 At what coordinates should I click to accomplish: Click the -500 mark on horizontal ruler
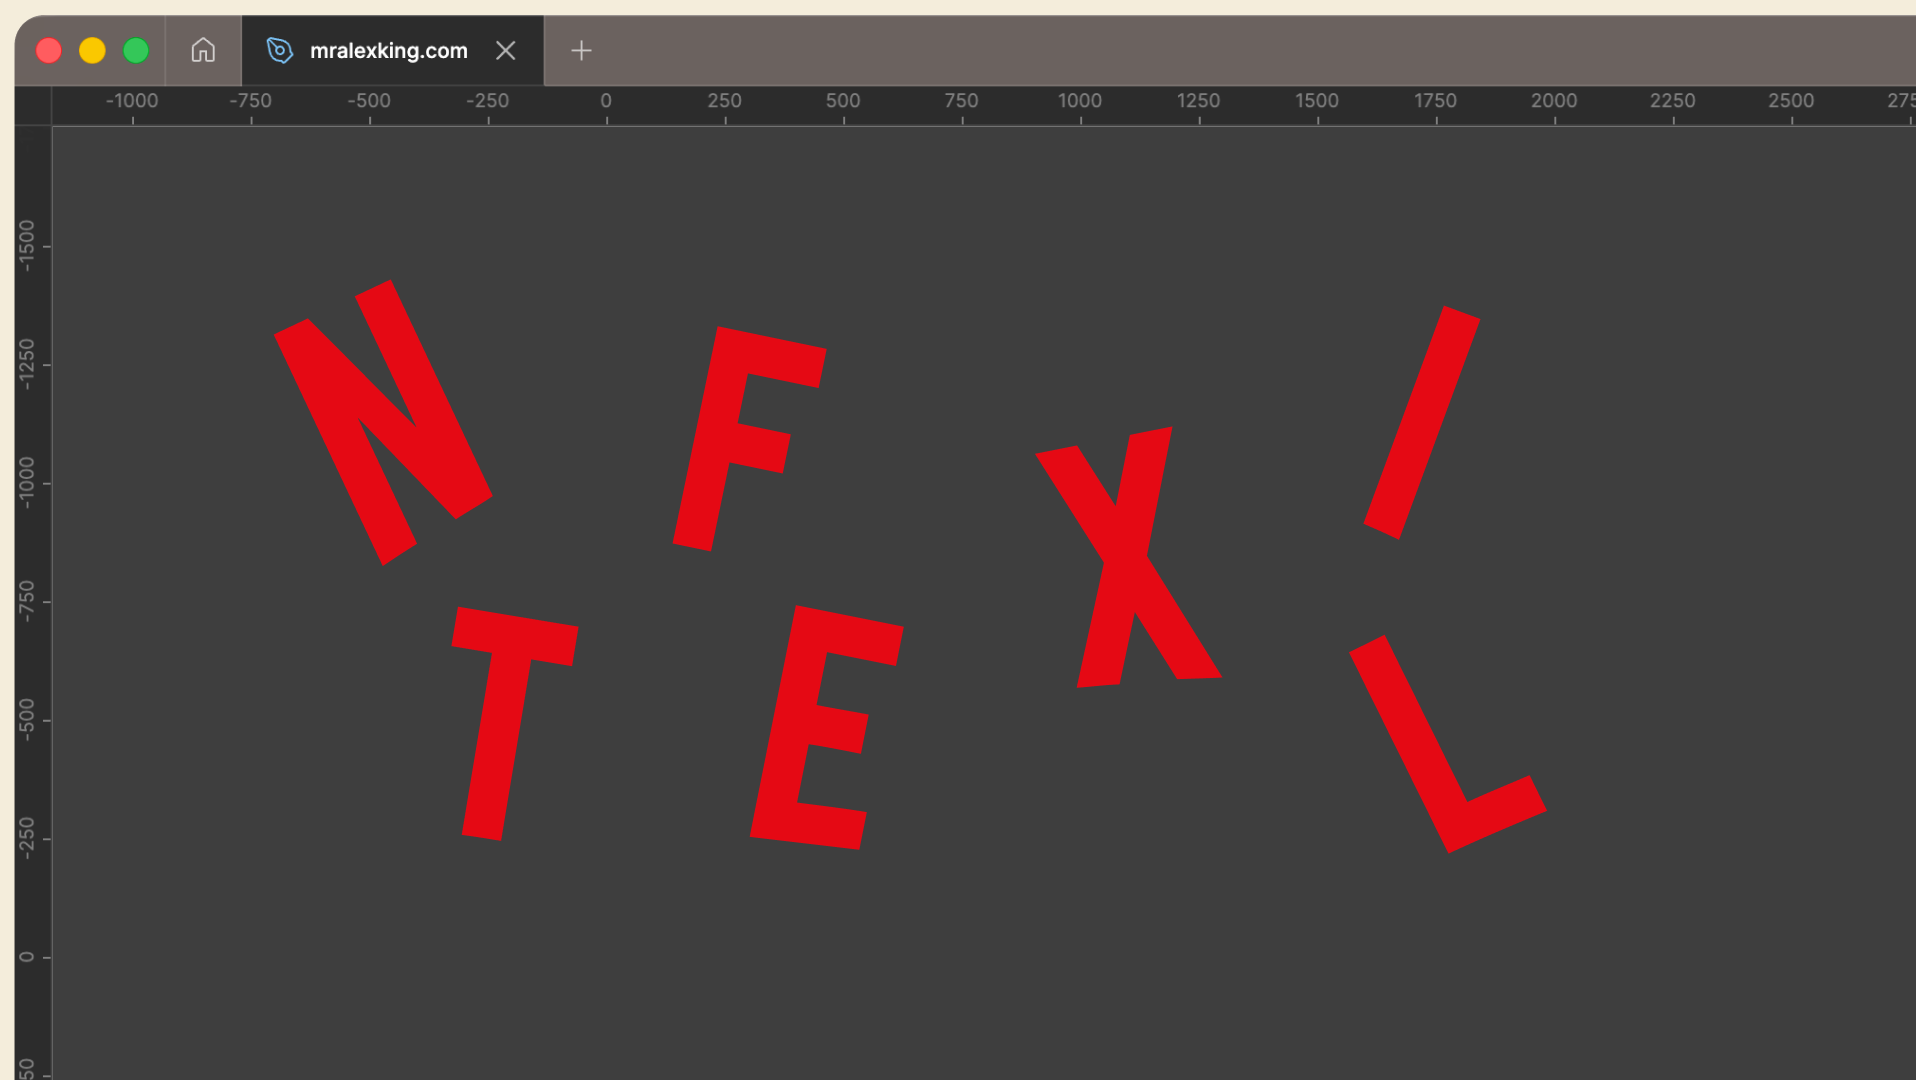click(369, 101)
